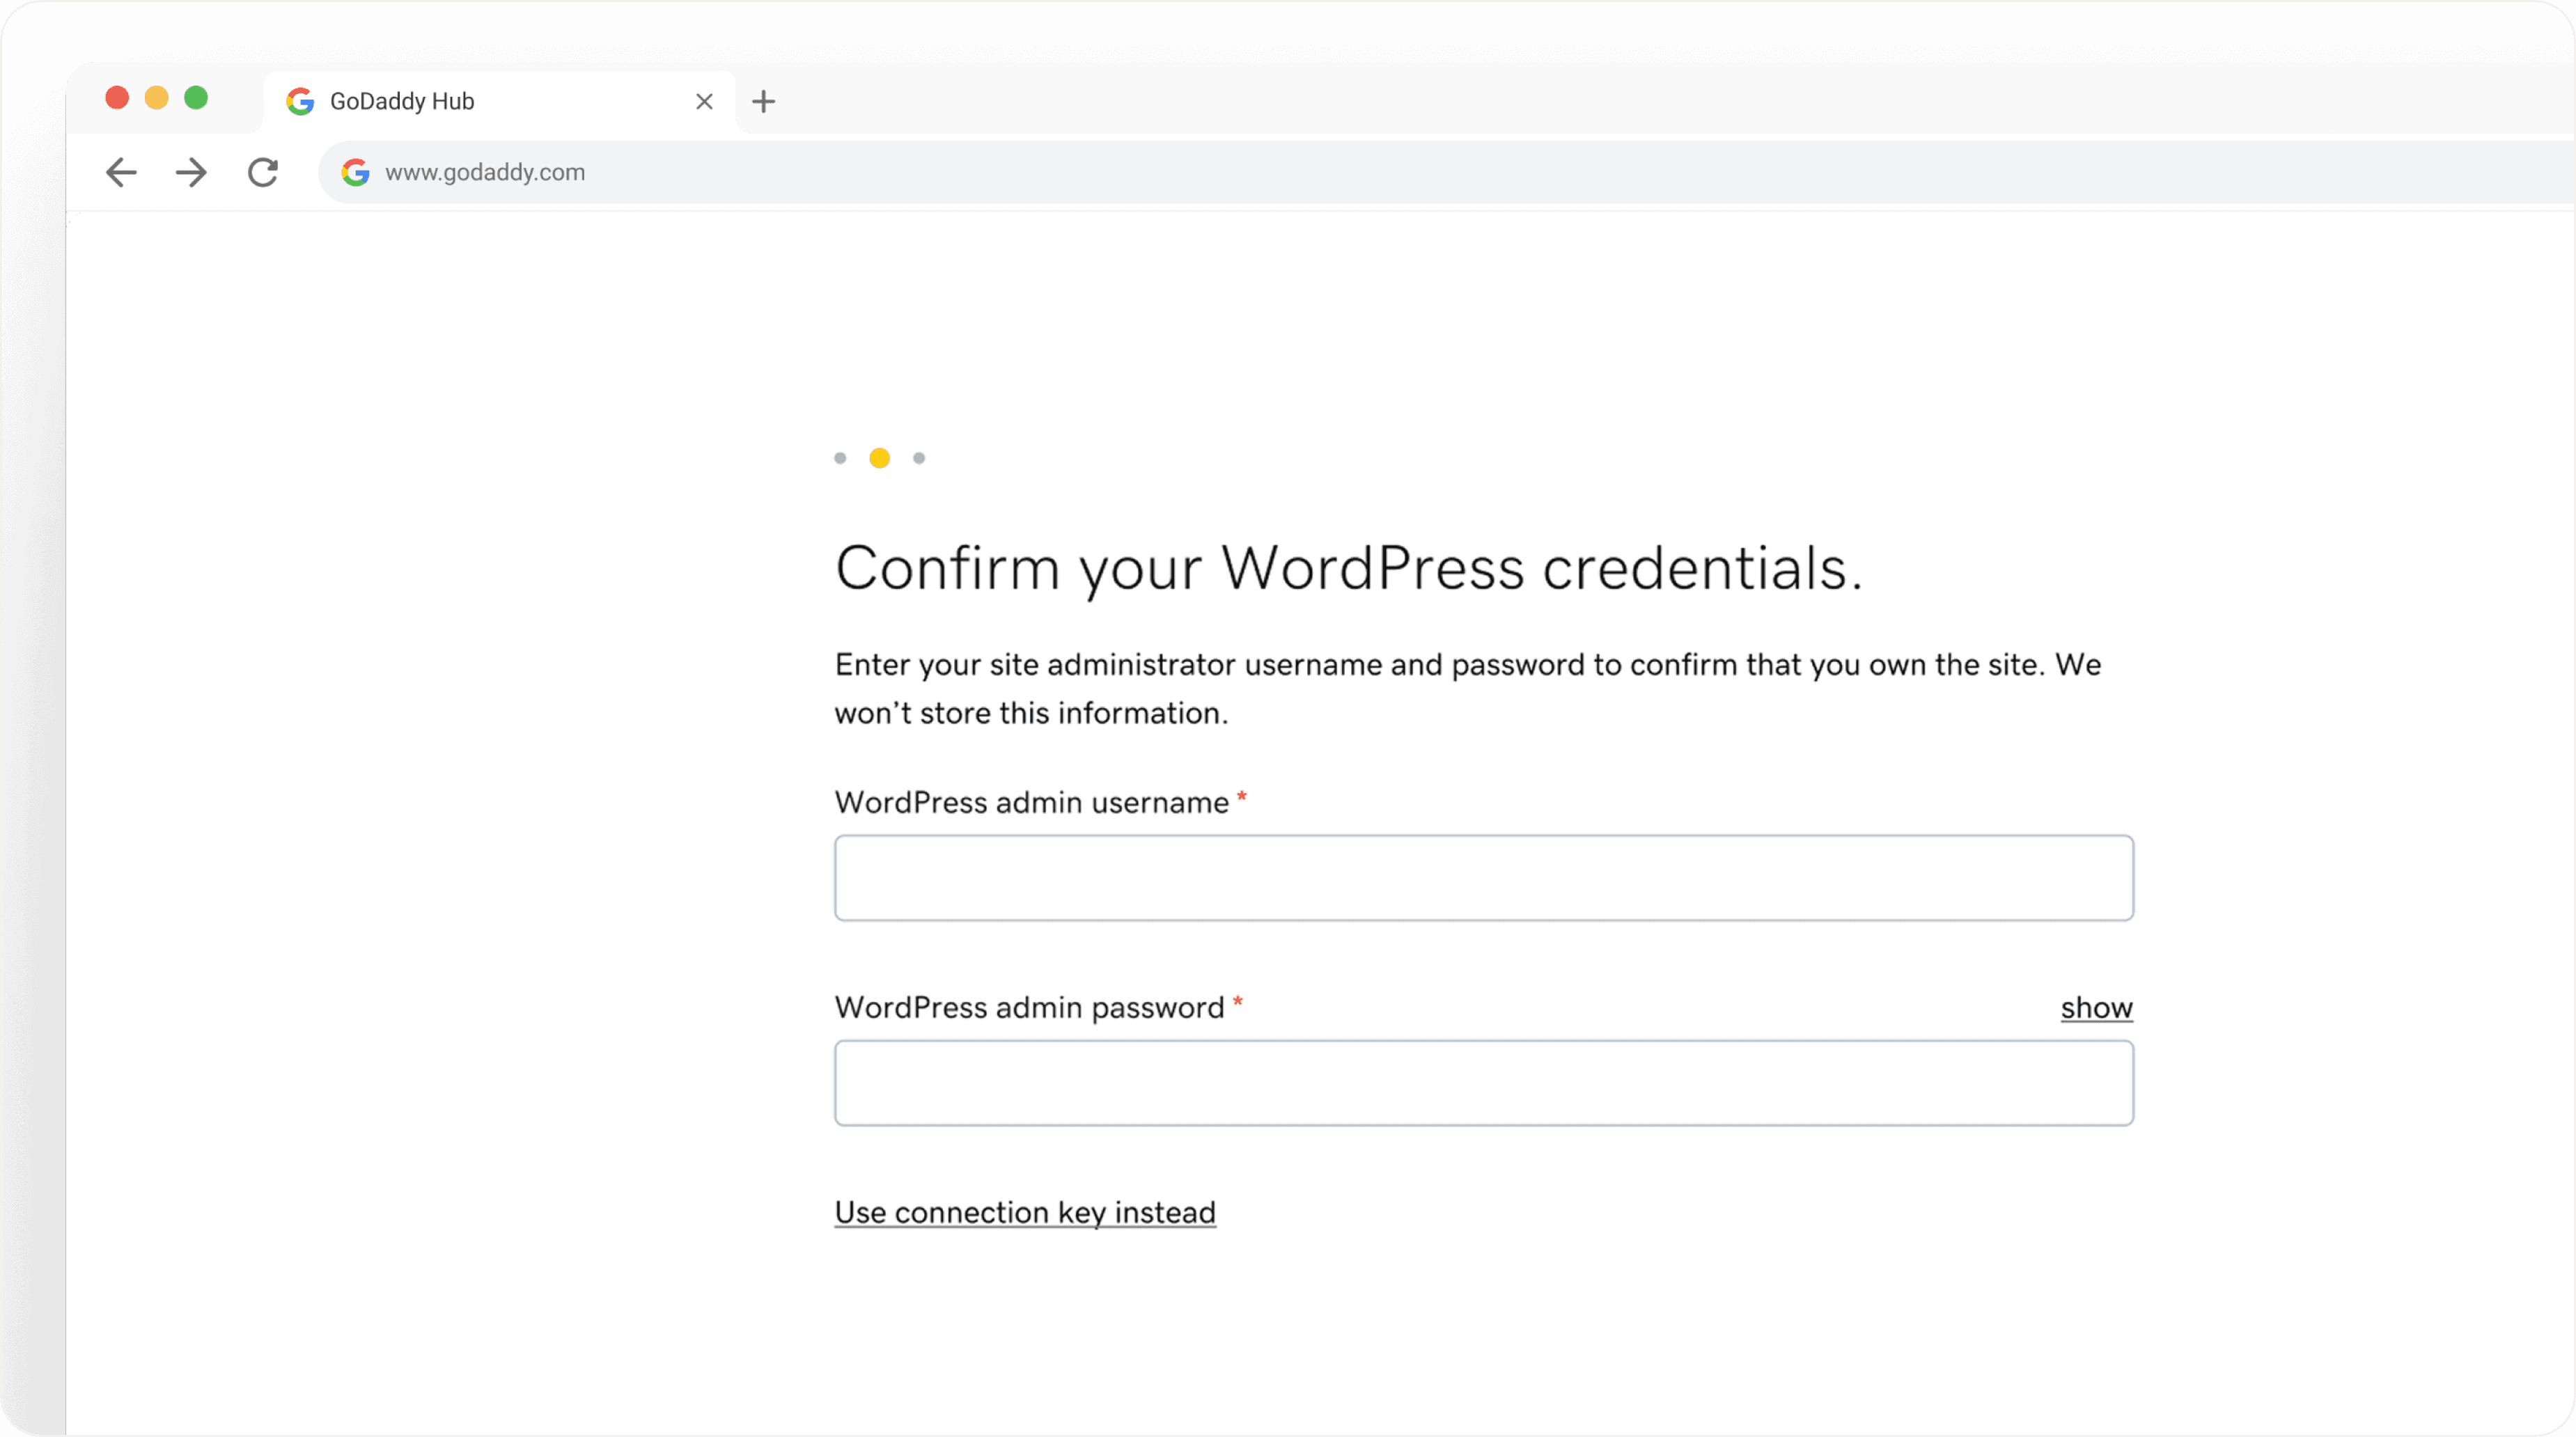Viewport: 2576px width, 1437px height.
Task: Focus the www.godaddy.com address bar
Action: pyautogui.click(x=1446, y=172)
